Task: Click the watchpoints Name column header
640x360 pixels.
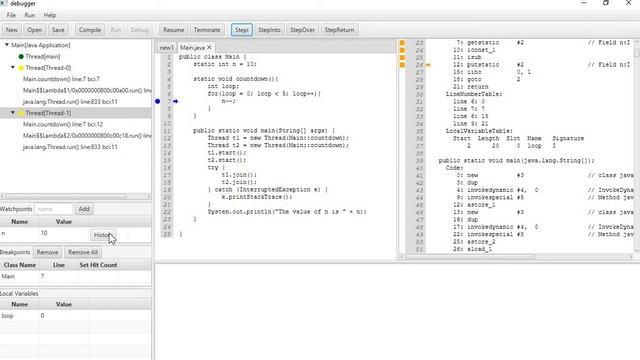Action: (x=20, y=222)
